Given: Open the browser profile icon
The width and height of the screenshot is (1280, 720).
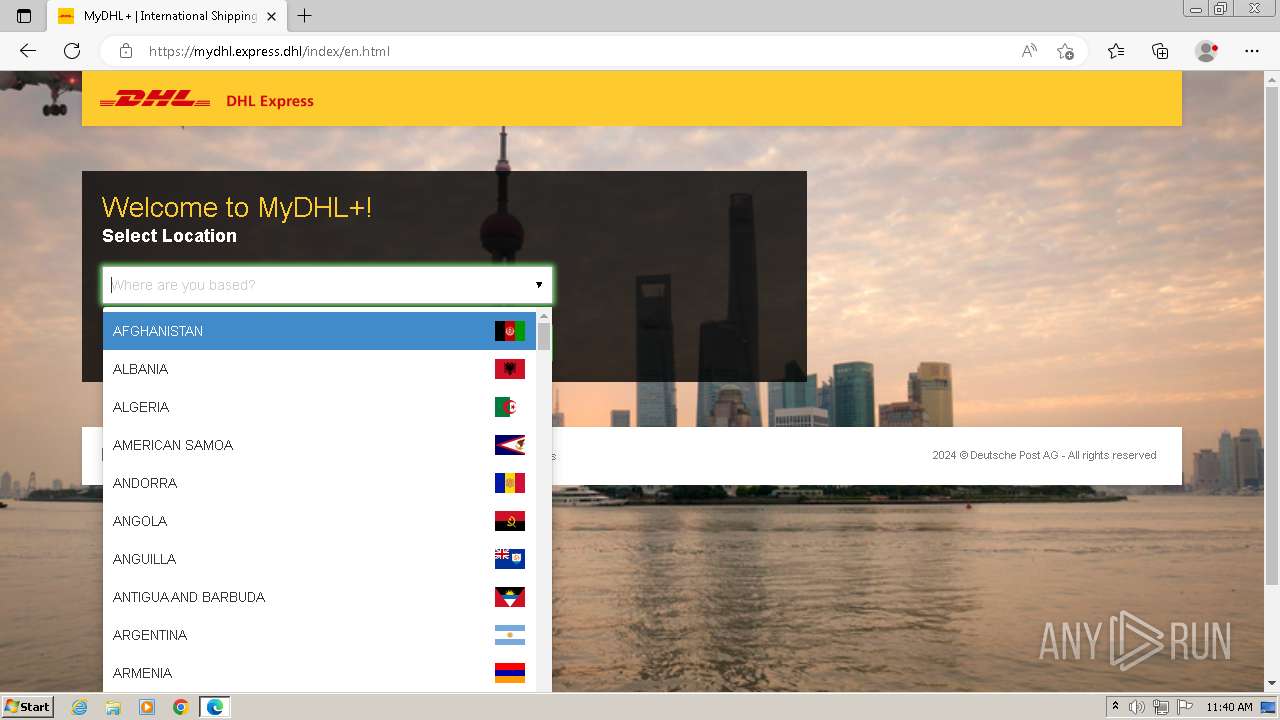Looking at the screenshot, I should pos(1207,51).
